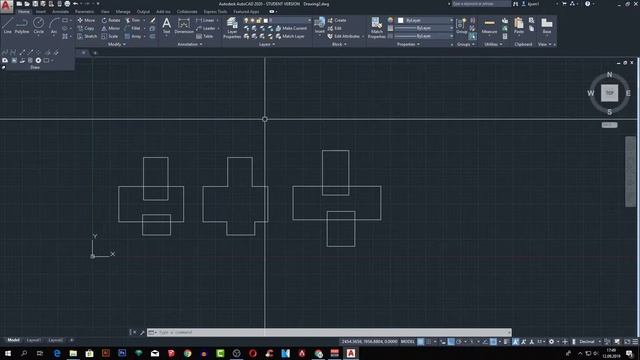Toggle annotation visibility in status bar
This screenshot has height=360, width=640.
pos(516,342)
